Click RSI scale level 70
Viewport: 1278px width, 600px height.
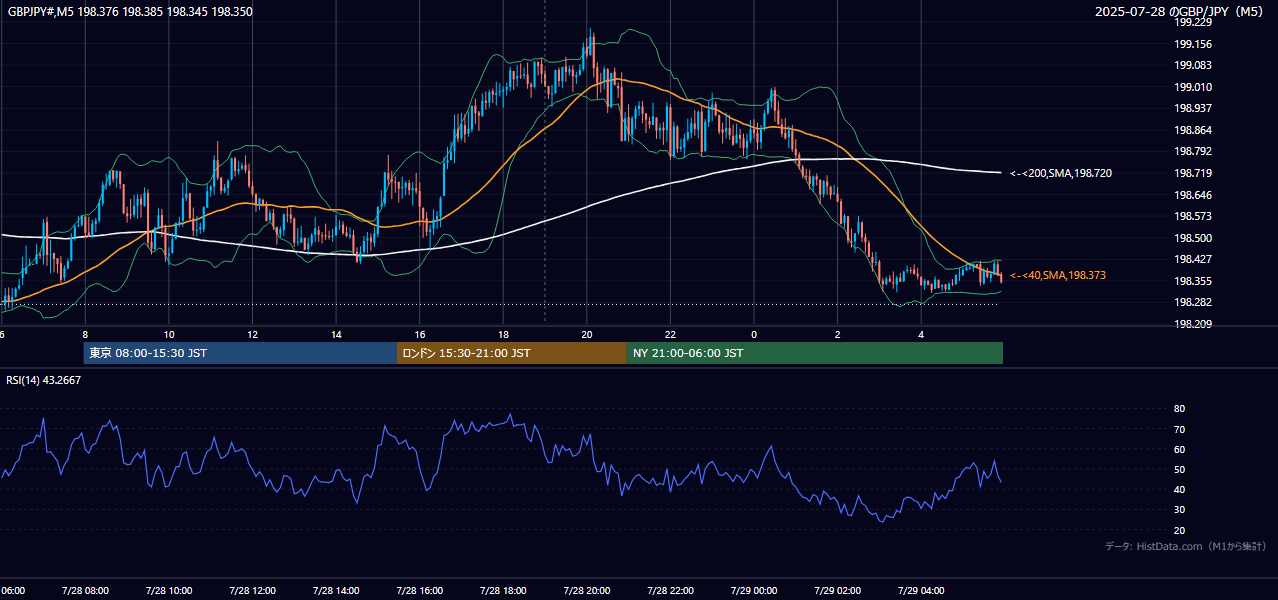coord(1180,429)
